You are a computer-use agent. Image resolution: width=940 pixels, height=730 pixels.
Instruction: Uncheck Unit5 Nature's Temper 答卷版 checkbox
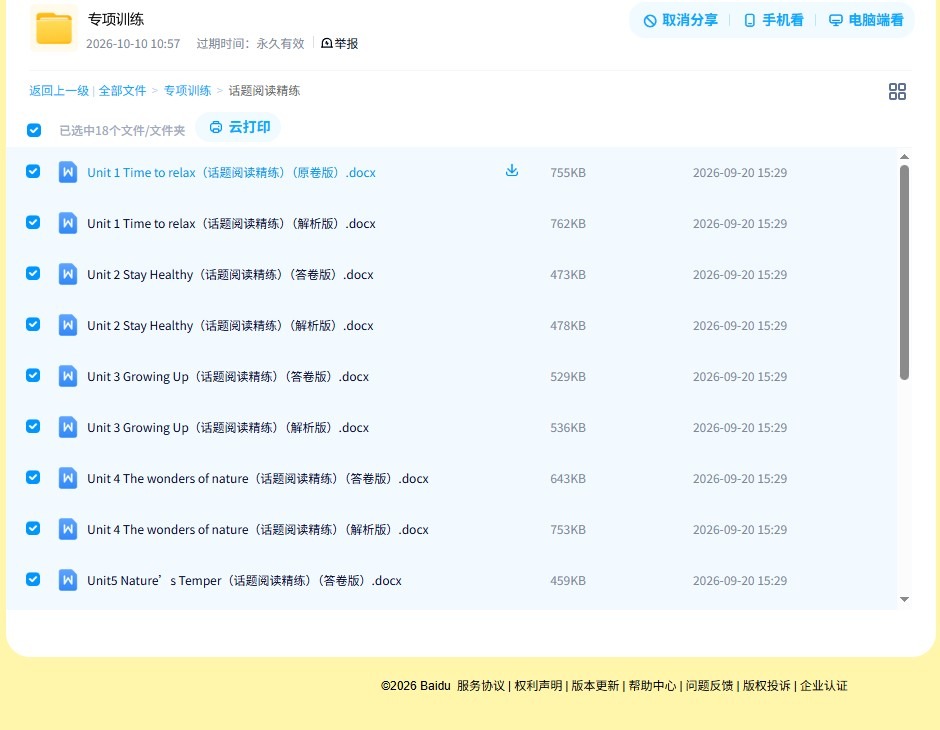[x=33, y=579]
